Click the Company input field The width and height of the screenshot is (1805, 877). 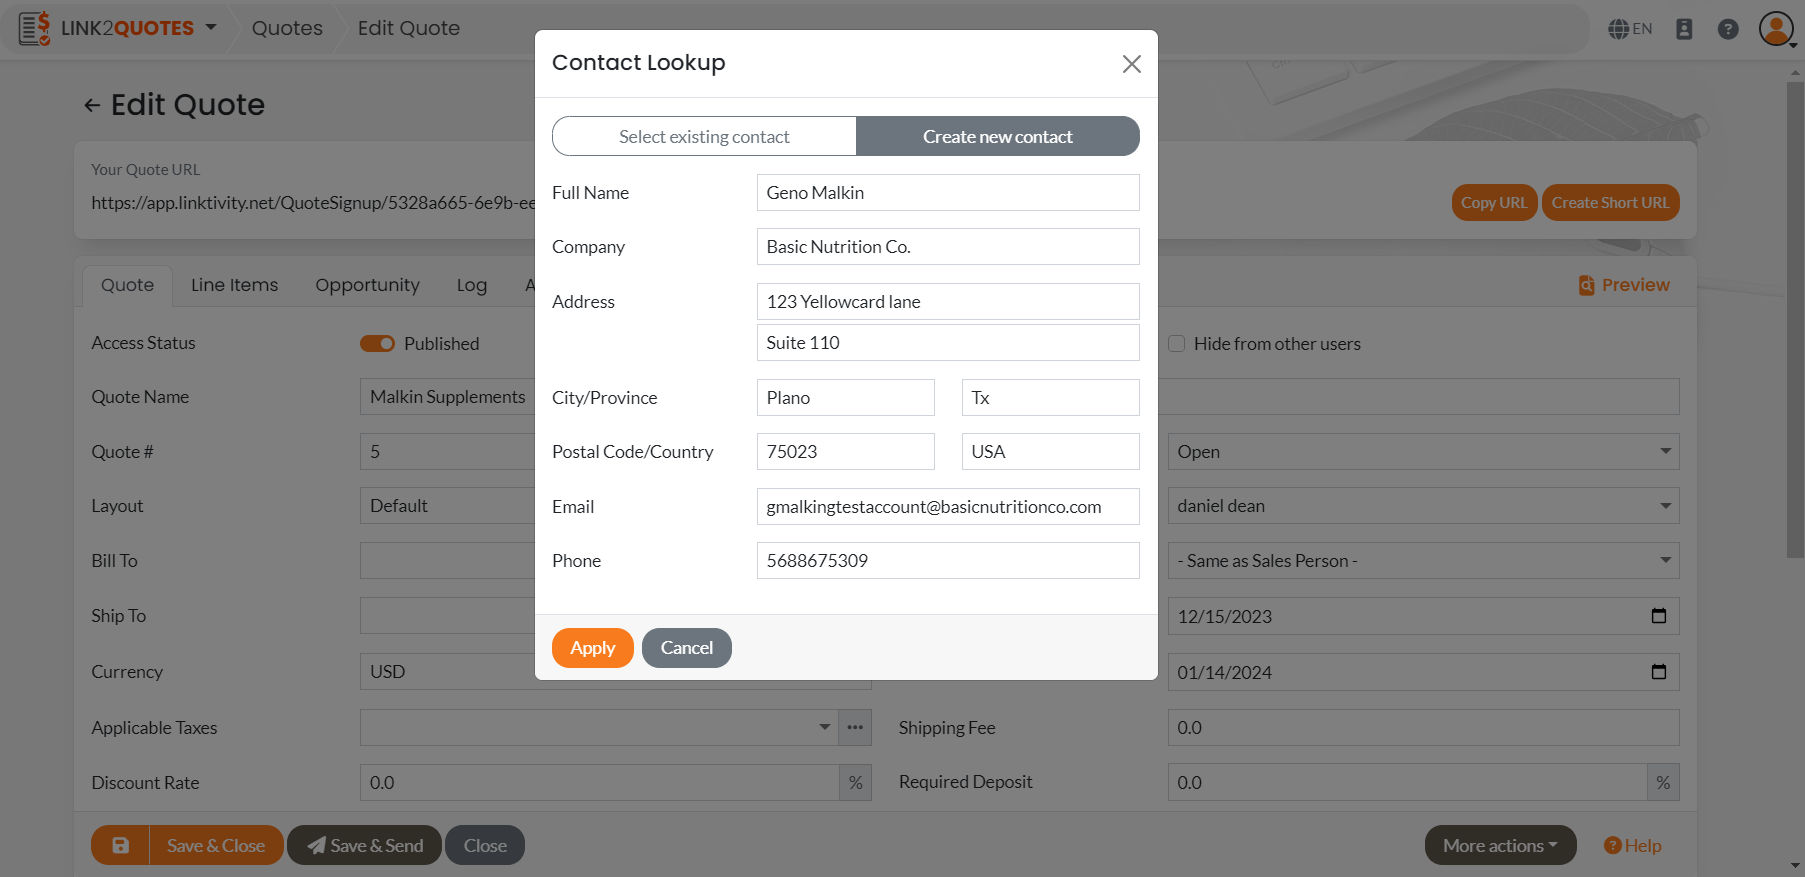[x=948, y=247]
